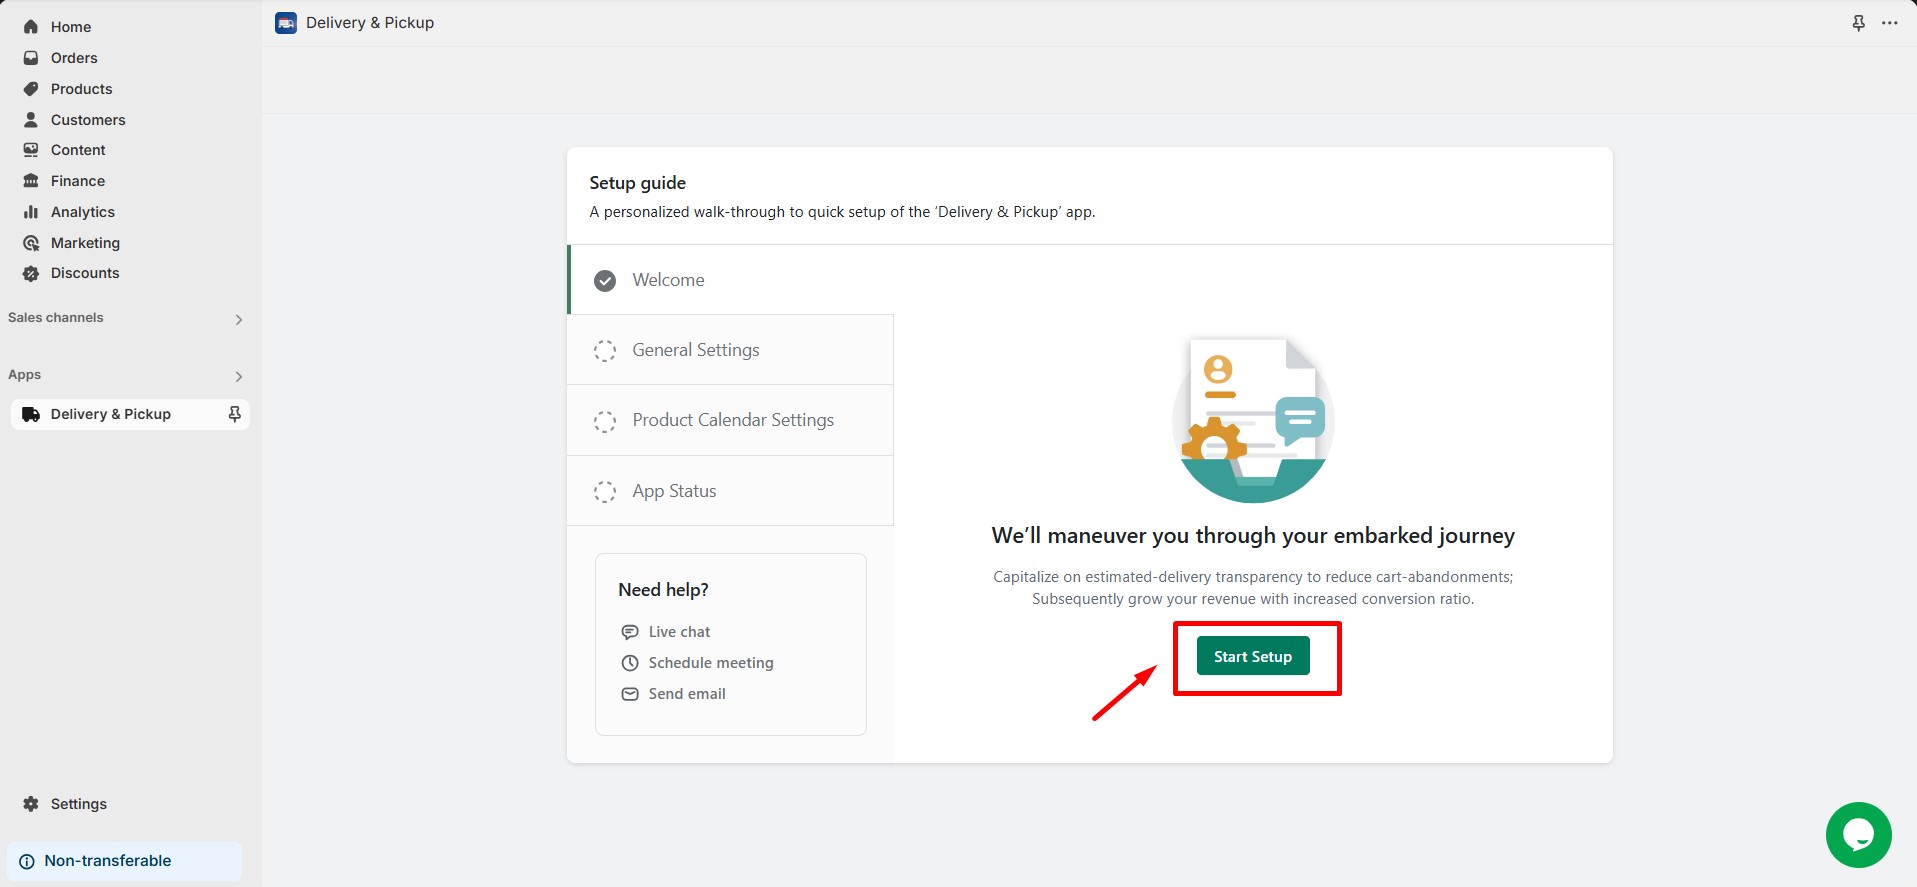Click the Customers person icon
Viewport: 1917px width, 887px height.
coord(31,120)
